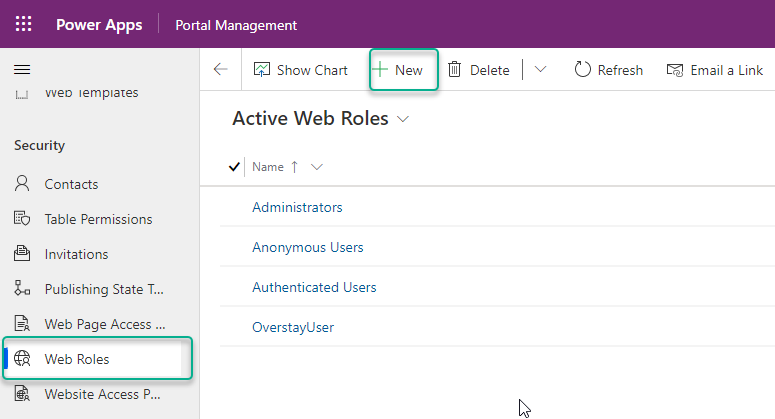Click the Refresh button label
The width and height of the screenshot is (775, 419).
(x=620, y=70)
